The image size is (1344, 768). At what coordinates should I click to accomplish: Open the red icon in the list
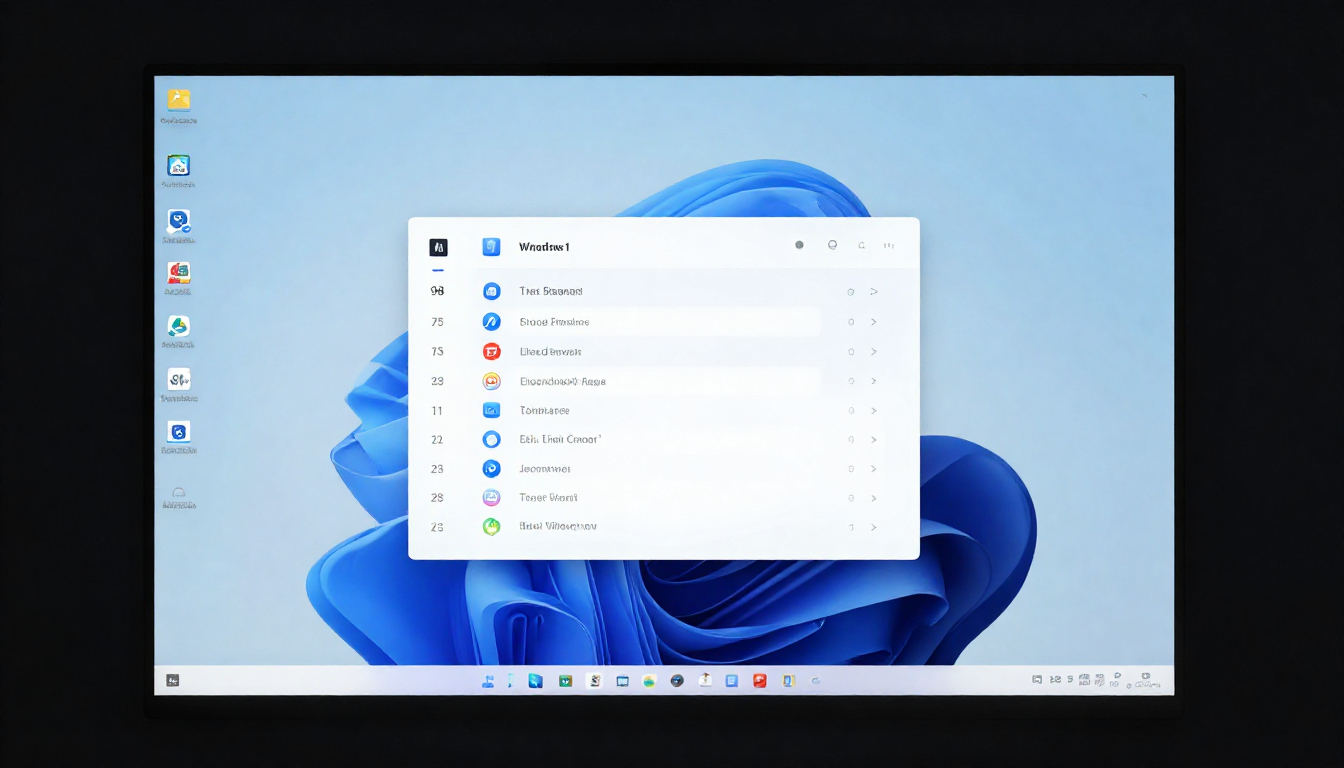click(491, 352)
